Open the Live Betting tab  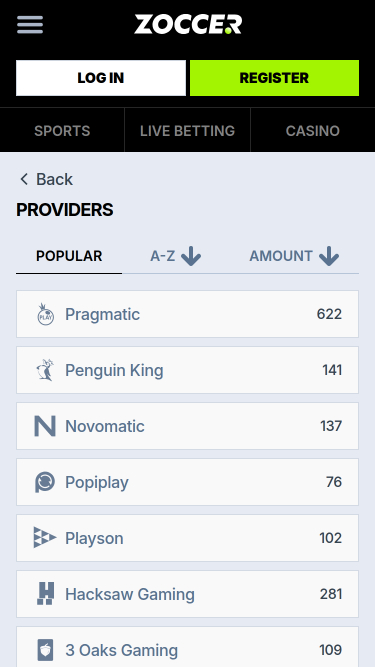pos(188,130)
